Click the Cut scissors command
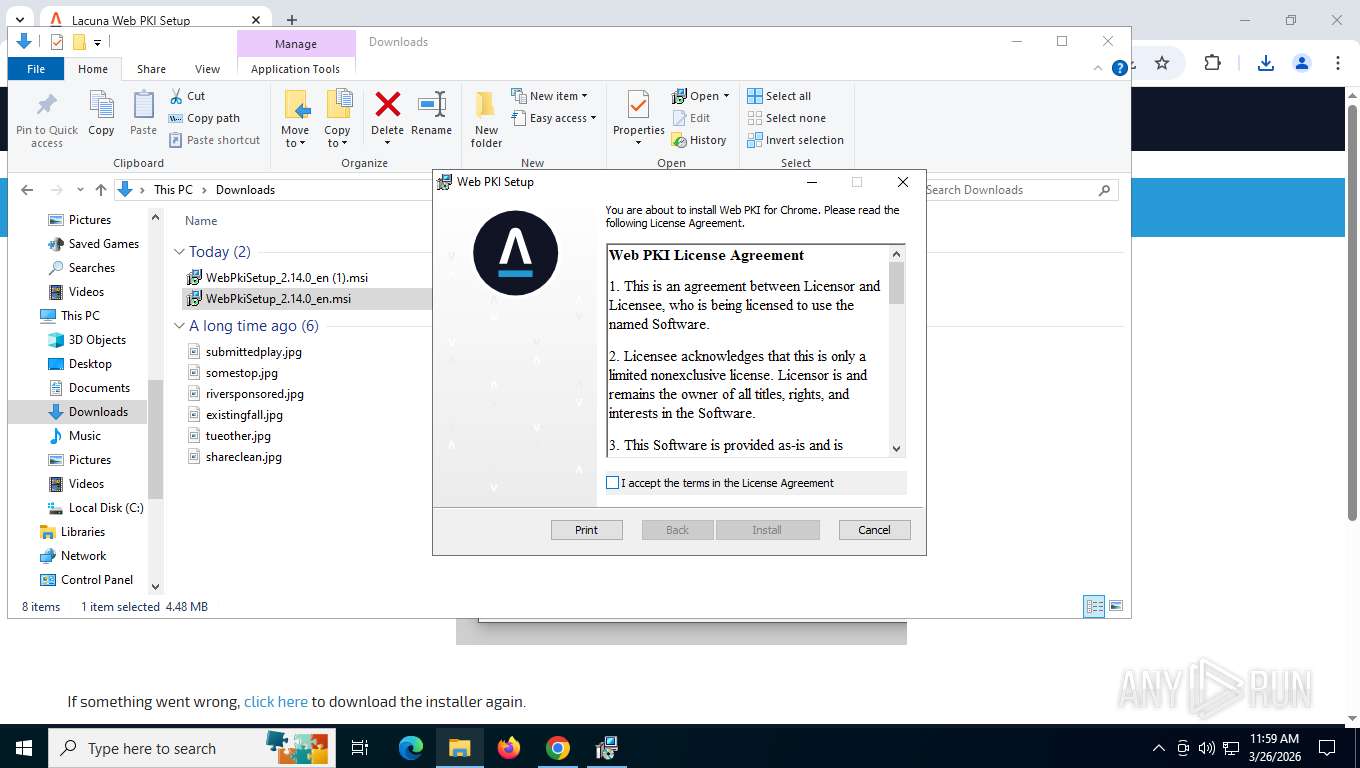This screenshot has height=768, width=1360. coord(187,96)
